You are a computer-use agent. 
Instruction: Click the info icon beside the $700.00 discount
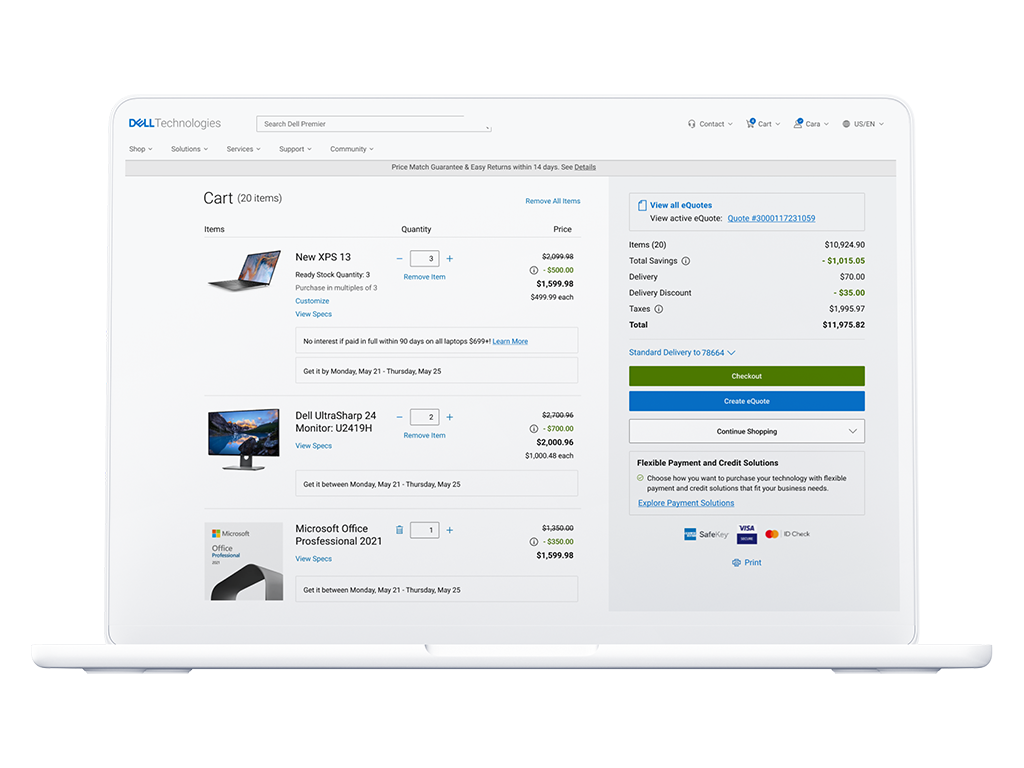534,429
